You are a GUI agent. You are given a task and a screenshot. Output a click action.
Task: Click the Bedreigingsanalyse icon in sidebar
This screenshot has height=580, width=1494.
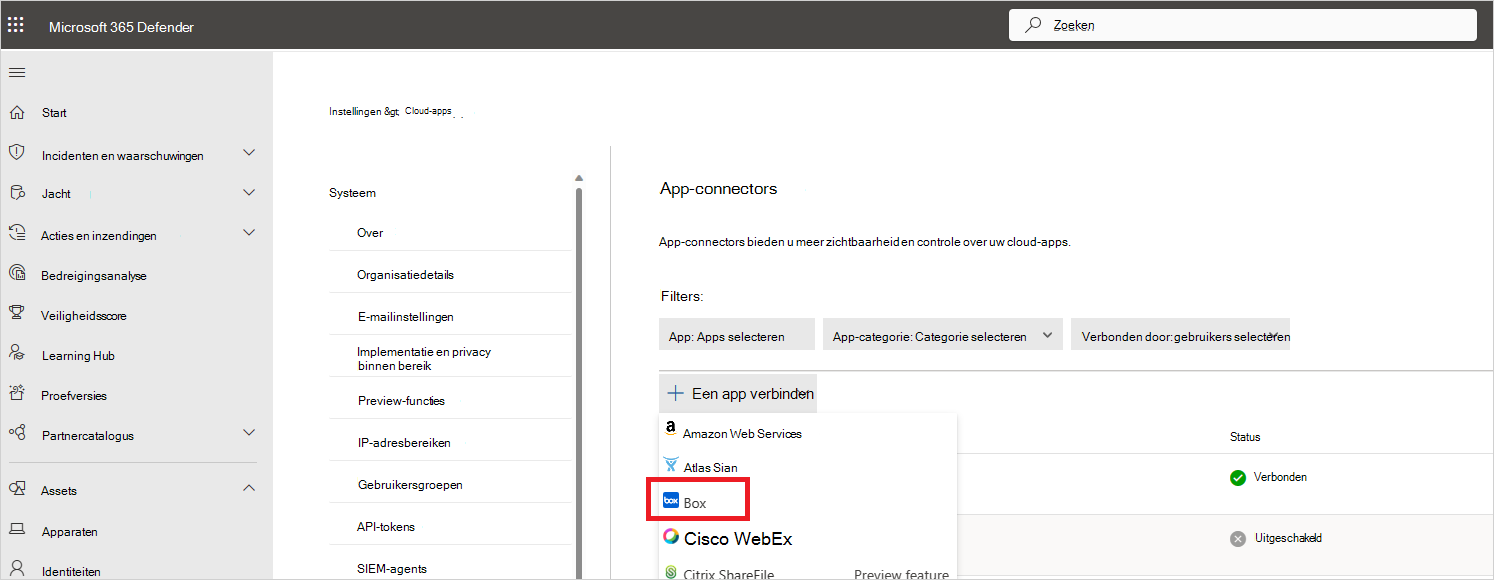17,274
